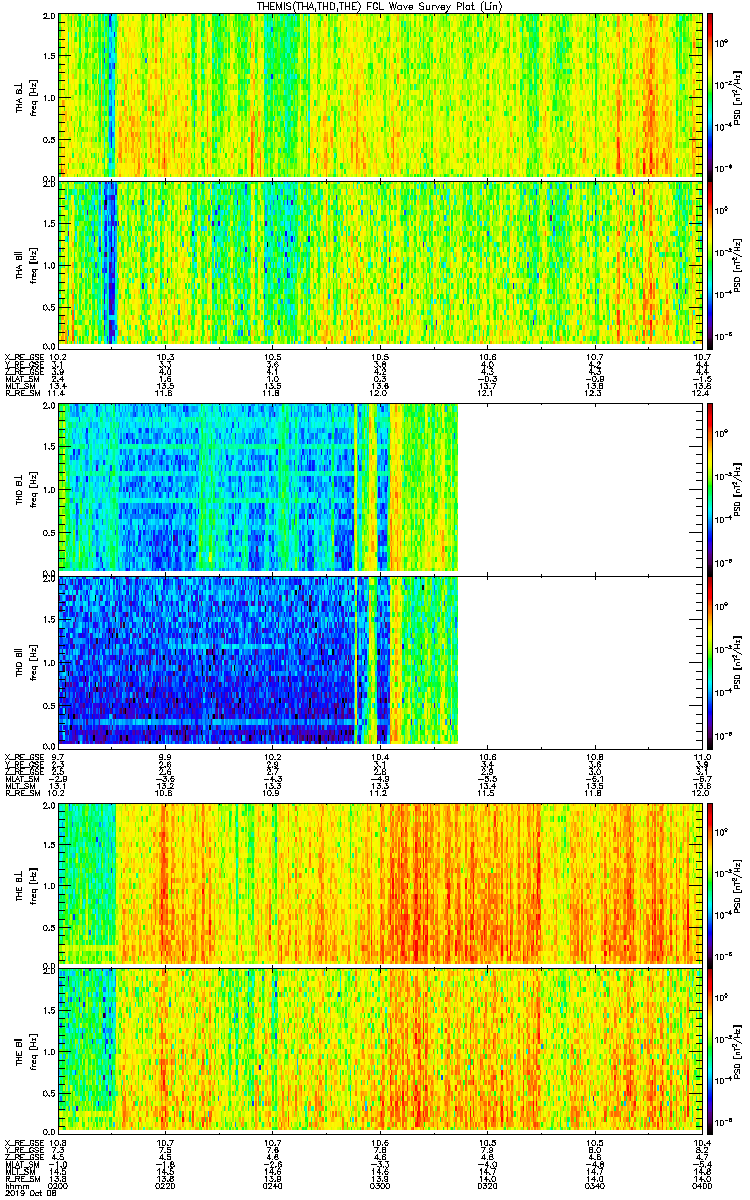Click the 0220 time tick label
750x1200 pixels.
click(x=165, y=1184)
